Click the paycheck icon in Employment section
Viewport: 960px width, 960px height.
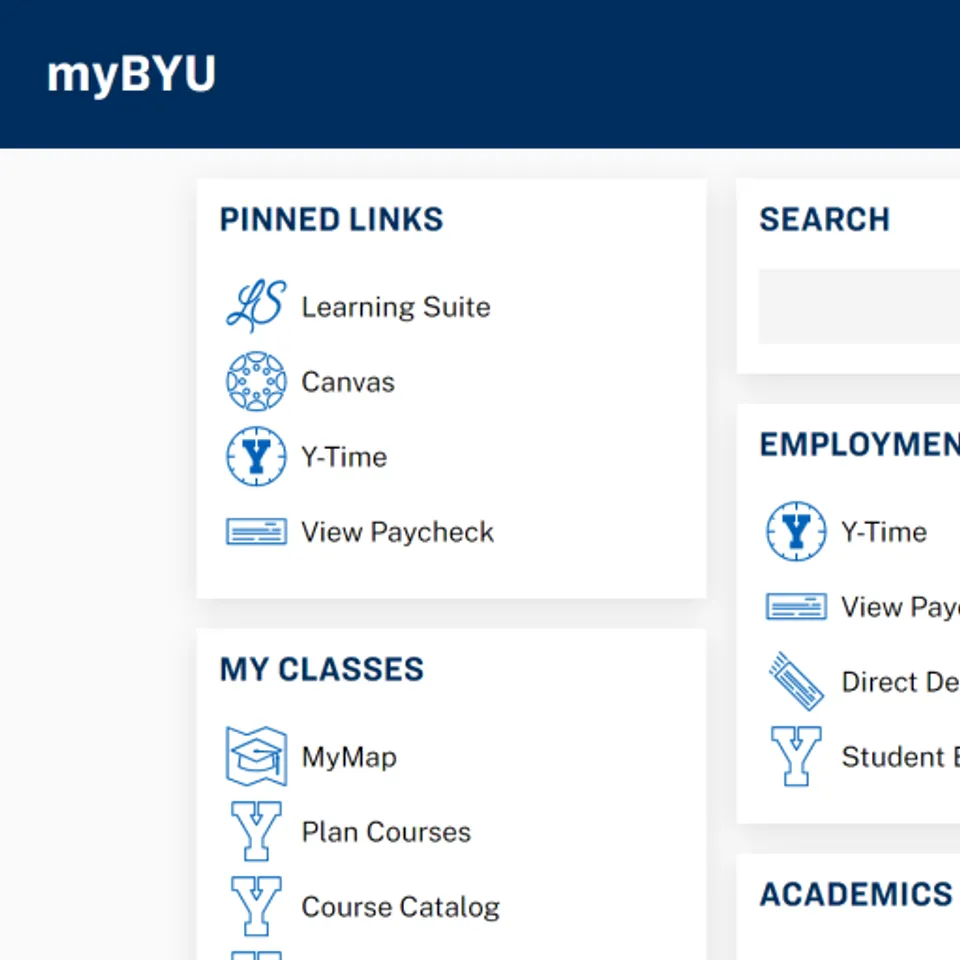pos(796,606)
